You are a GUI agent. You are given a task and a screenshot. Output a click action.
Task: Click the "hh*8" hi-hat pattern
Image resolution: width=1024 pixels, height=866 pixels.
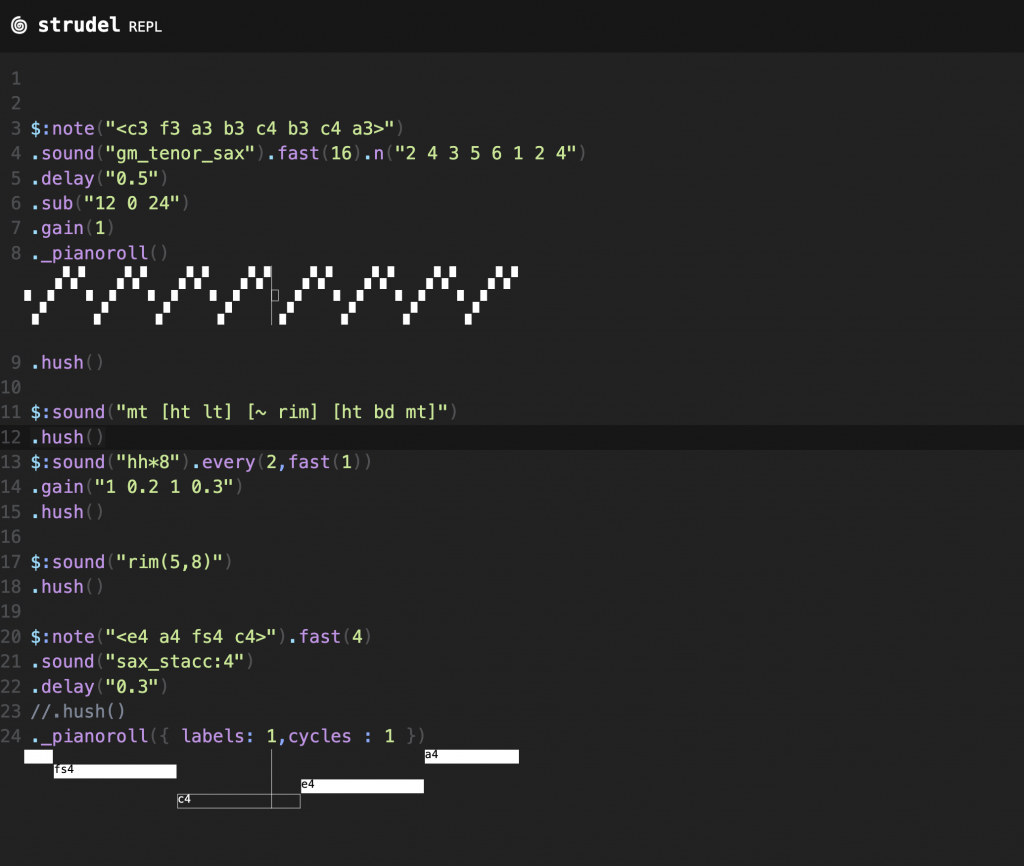[x=148, y=462]
